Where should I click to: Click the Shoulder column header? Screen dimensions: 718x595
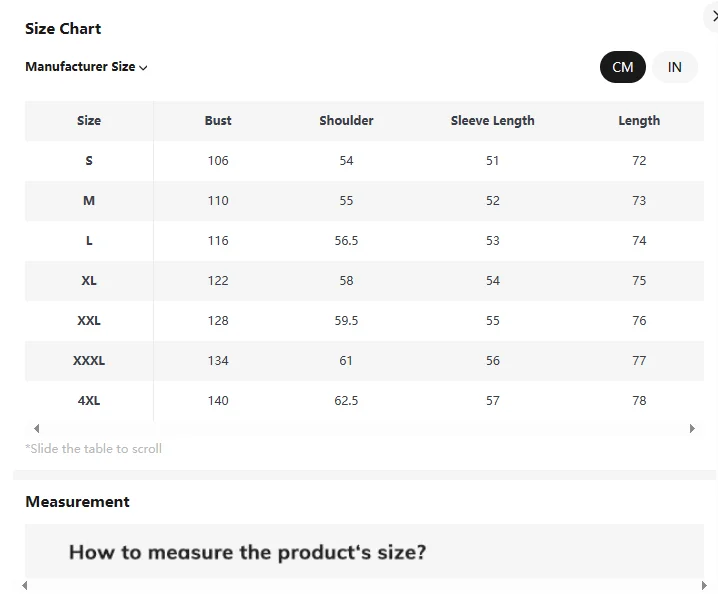click(x=346, y=120)
